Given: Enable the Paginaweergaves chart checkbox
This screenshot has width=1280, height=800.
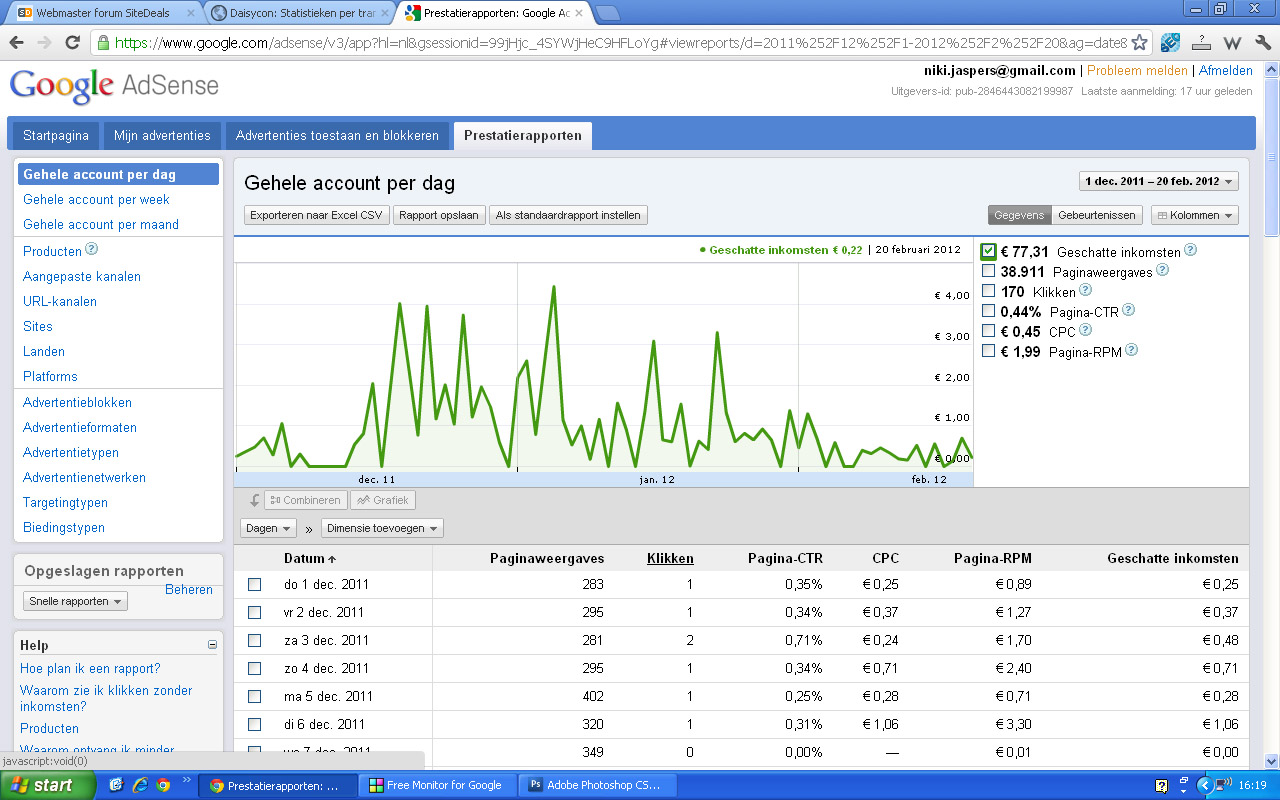Looking at the screenshot, I should (989, 271).
